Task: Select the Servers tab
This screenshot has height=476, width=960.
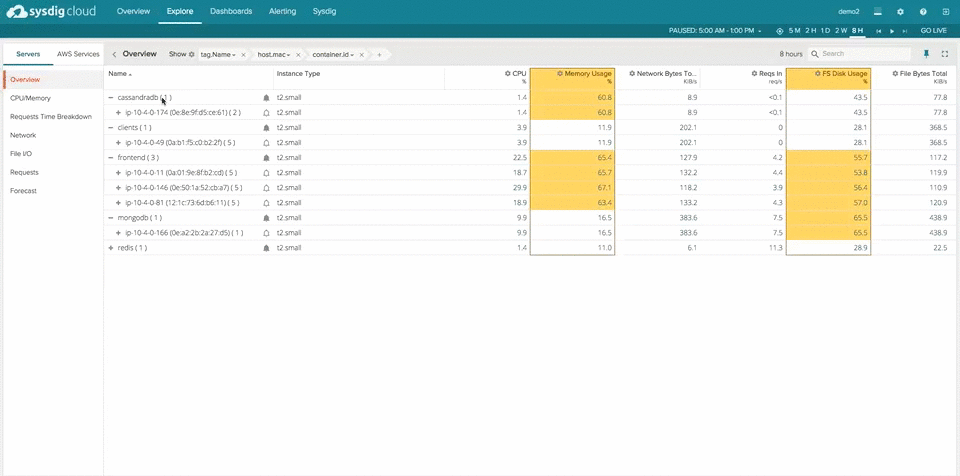Action: pyautogui.click(x=28, y=54)
